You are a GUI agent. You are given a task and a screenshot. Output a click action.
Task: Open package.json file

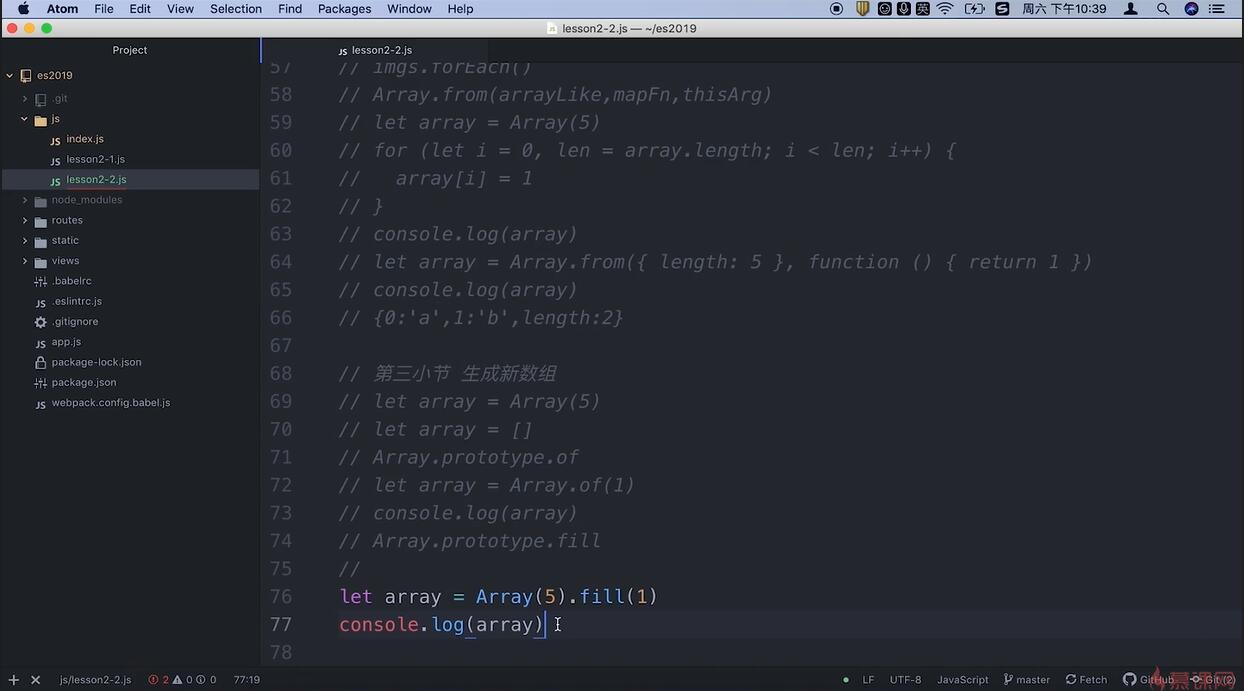(x=84, y=382)
